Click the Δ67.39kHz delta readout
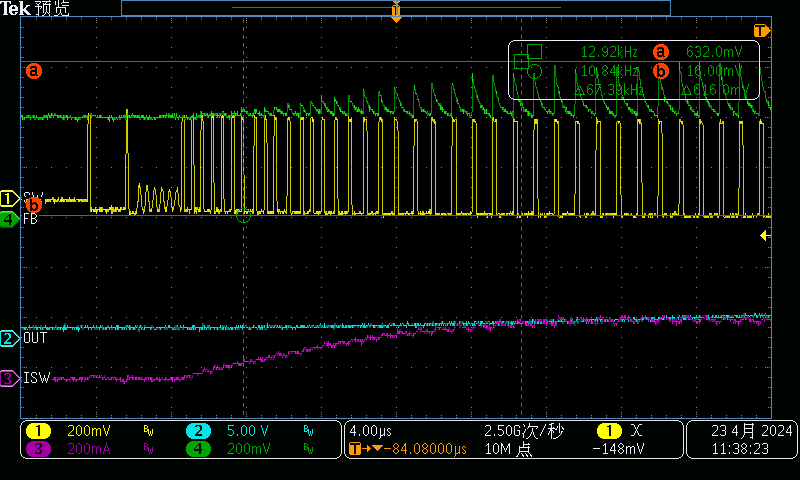The image size is (800, 480). tap(609, 90)
